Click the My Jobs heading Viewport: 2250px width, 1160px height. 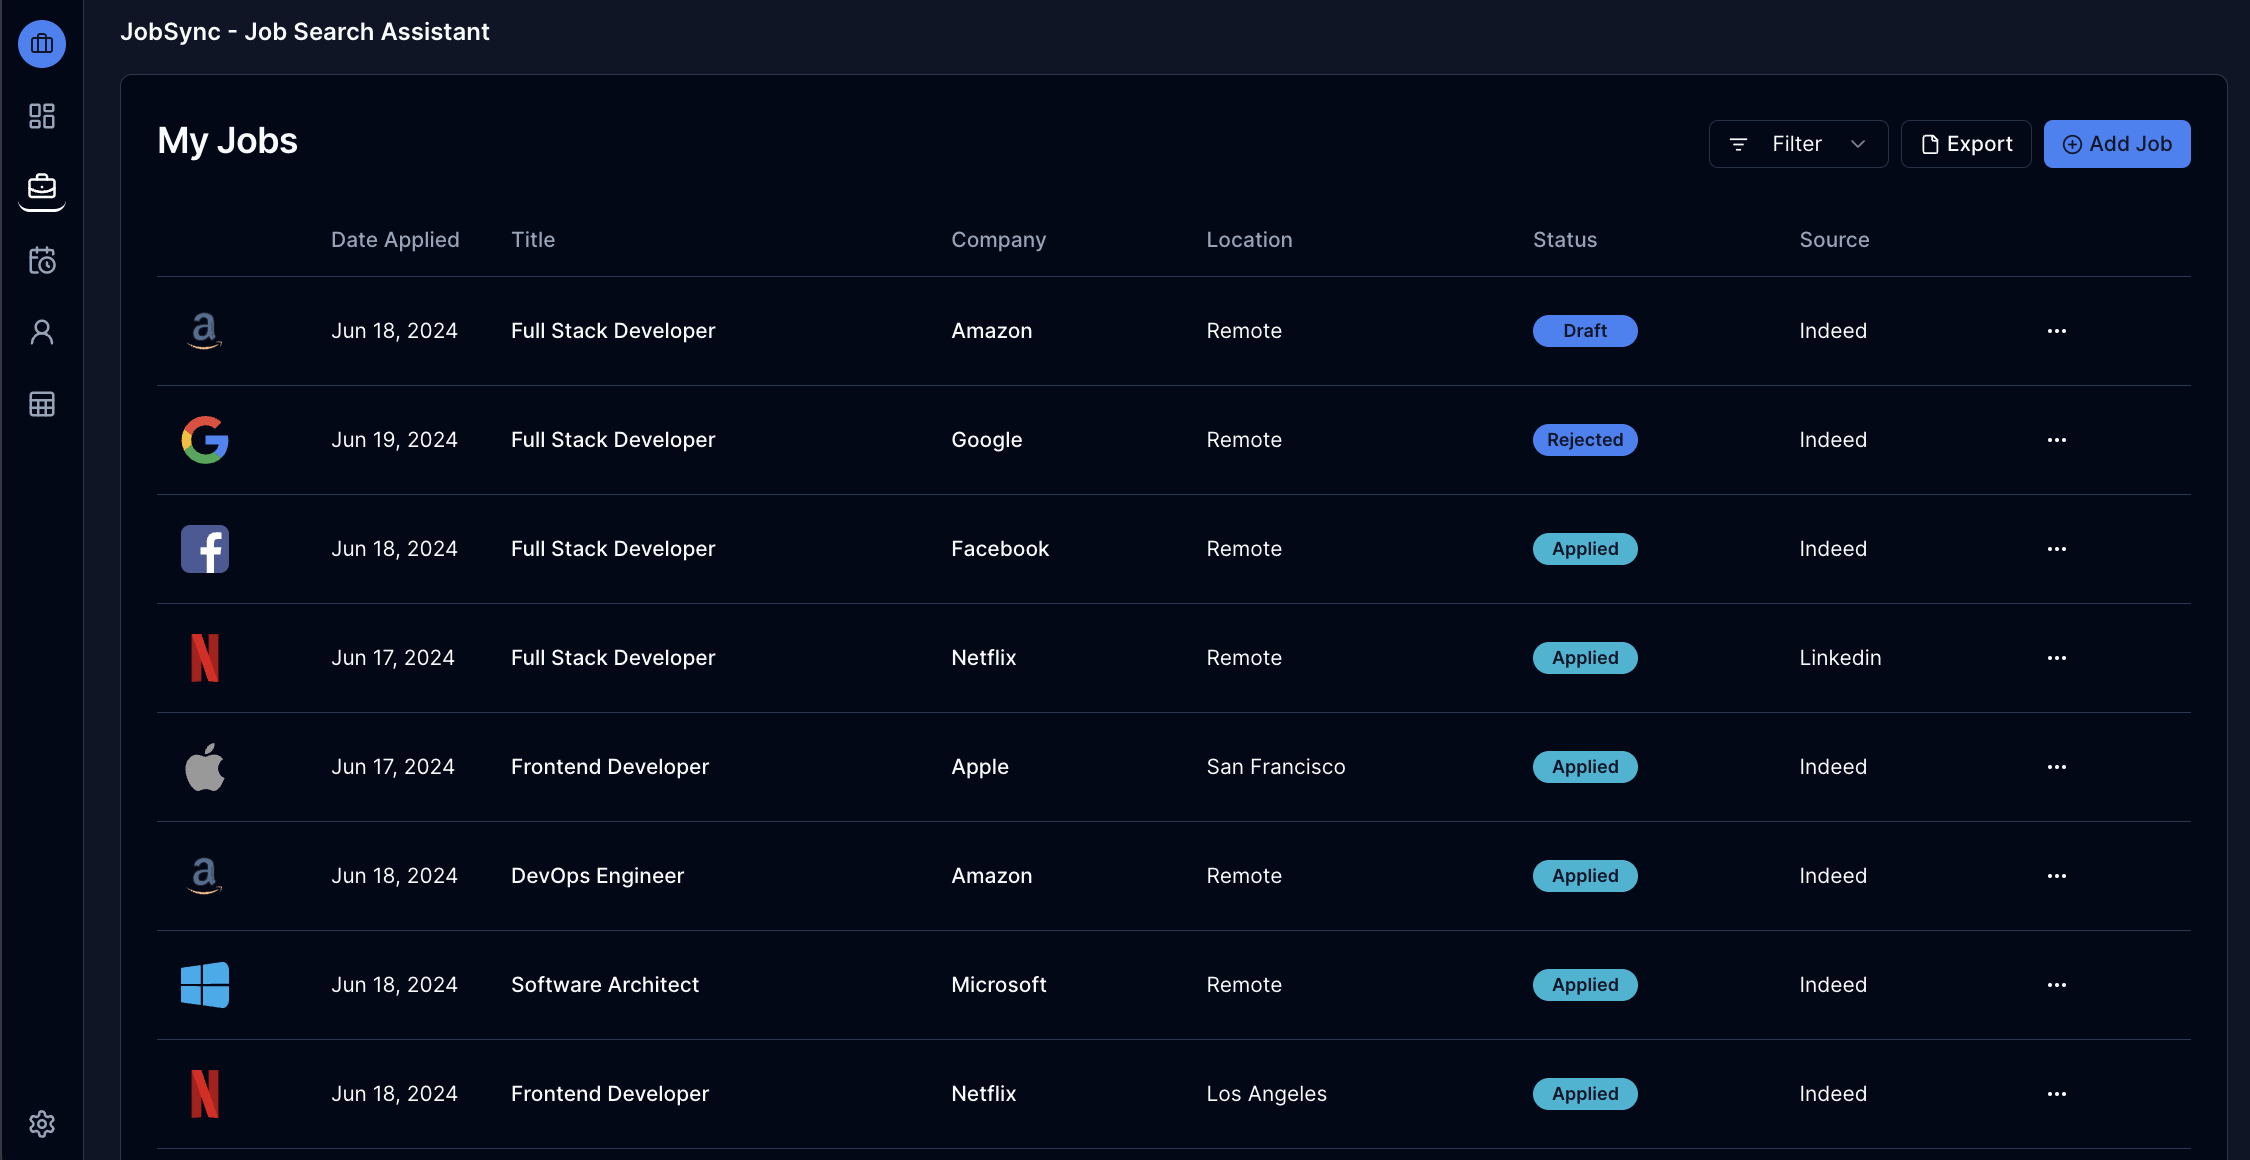(x=227, y=141)
